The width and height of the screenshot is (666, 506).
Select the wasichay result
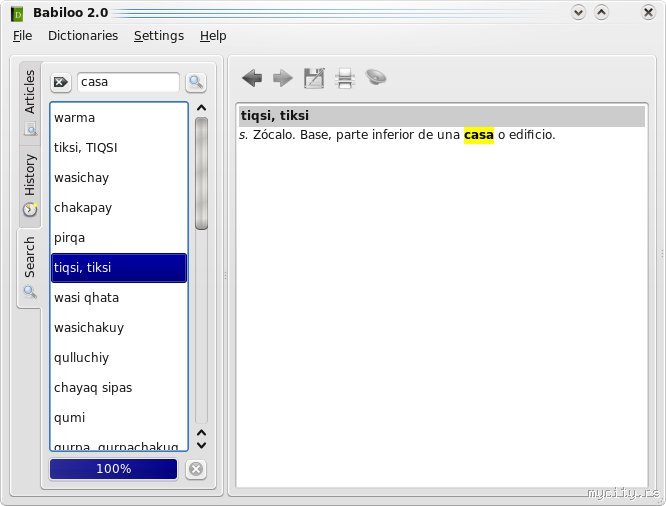119,178
